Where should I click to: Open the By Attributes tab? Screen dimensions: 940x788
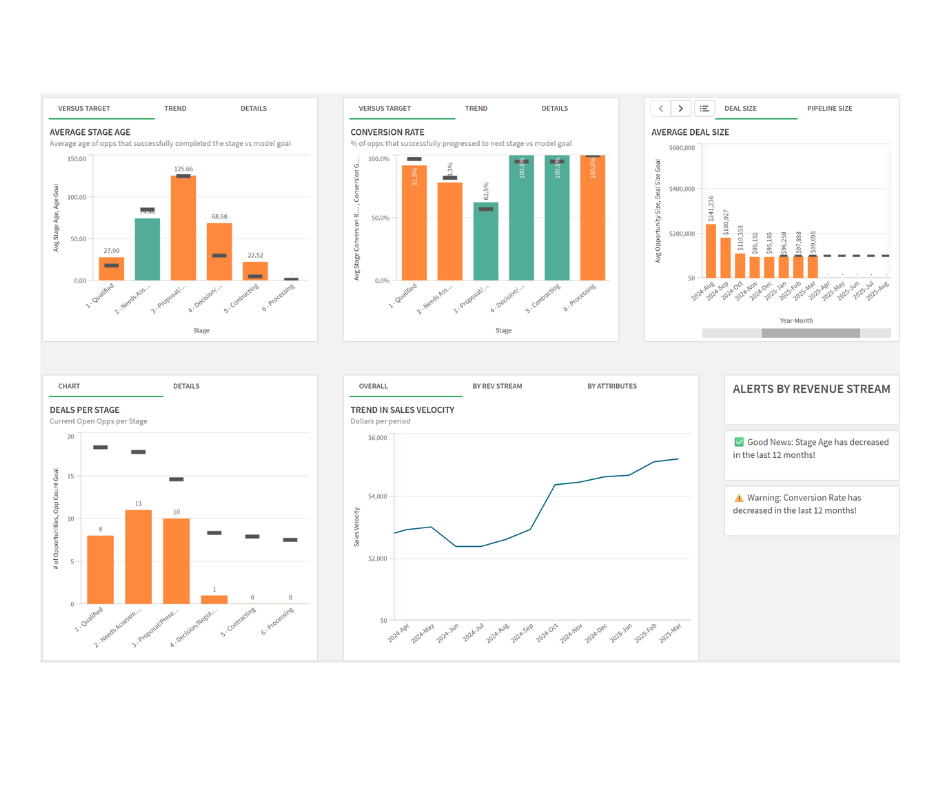611,385
